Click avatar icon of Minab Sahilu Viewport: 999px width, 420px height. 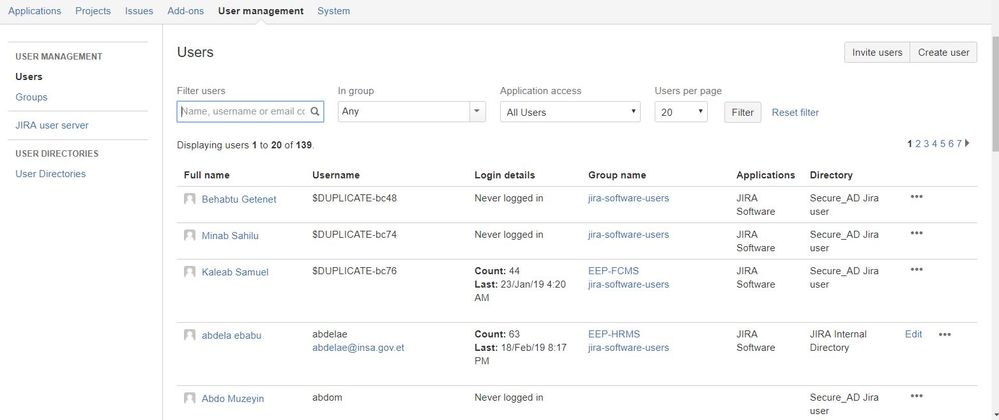tap(189, 235)
